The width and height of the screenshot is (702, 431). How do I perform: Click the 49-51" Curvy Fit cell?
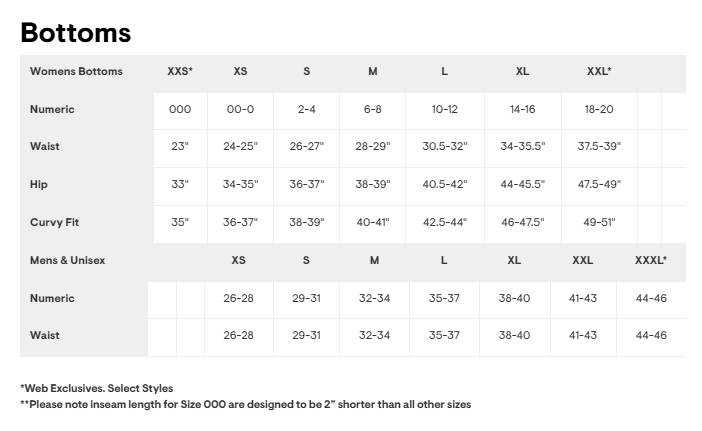(599, 222)
